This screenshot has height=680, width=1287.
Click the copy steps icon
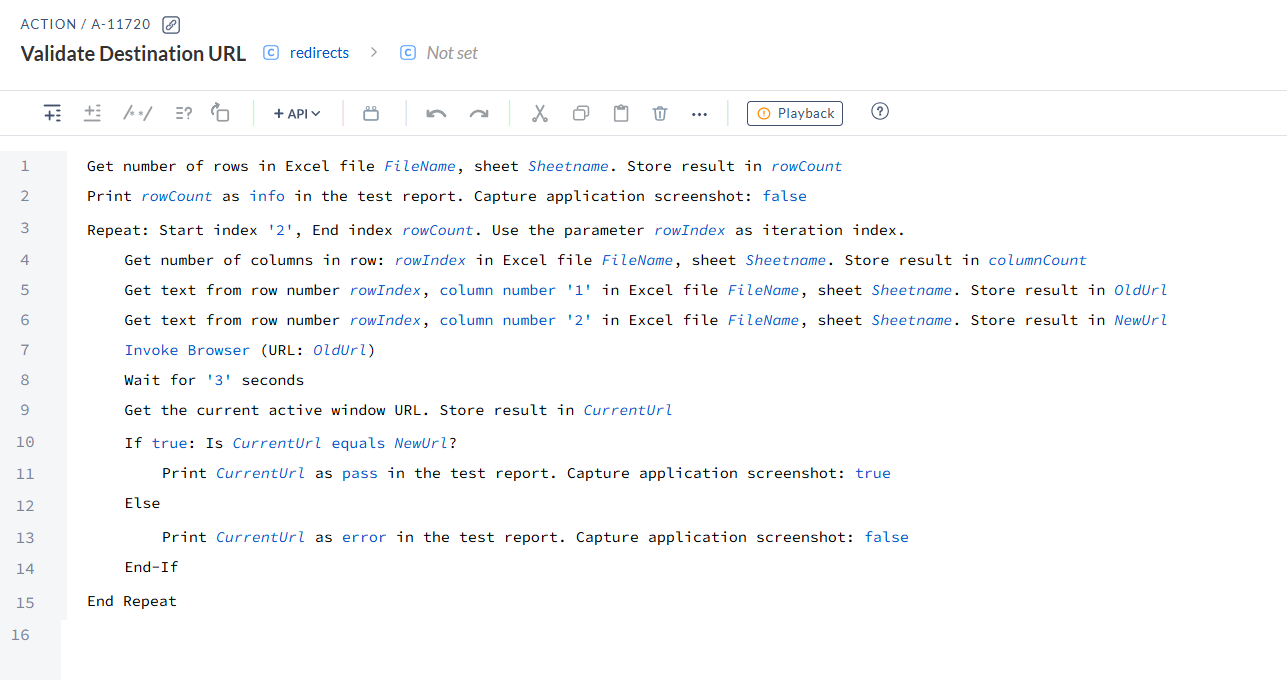click(x=580, y=113)
